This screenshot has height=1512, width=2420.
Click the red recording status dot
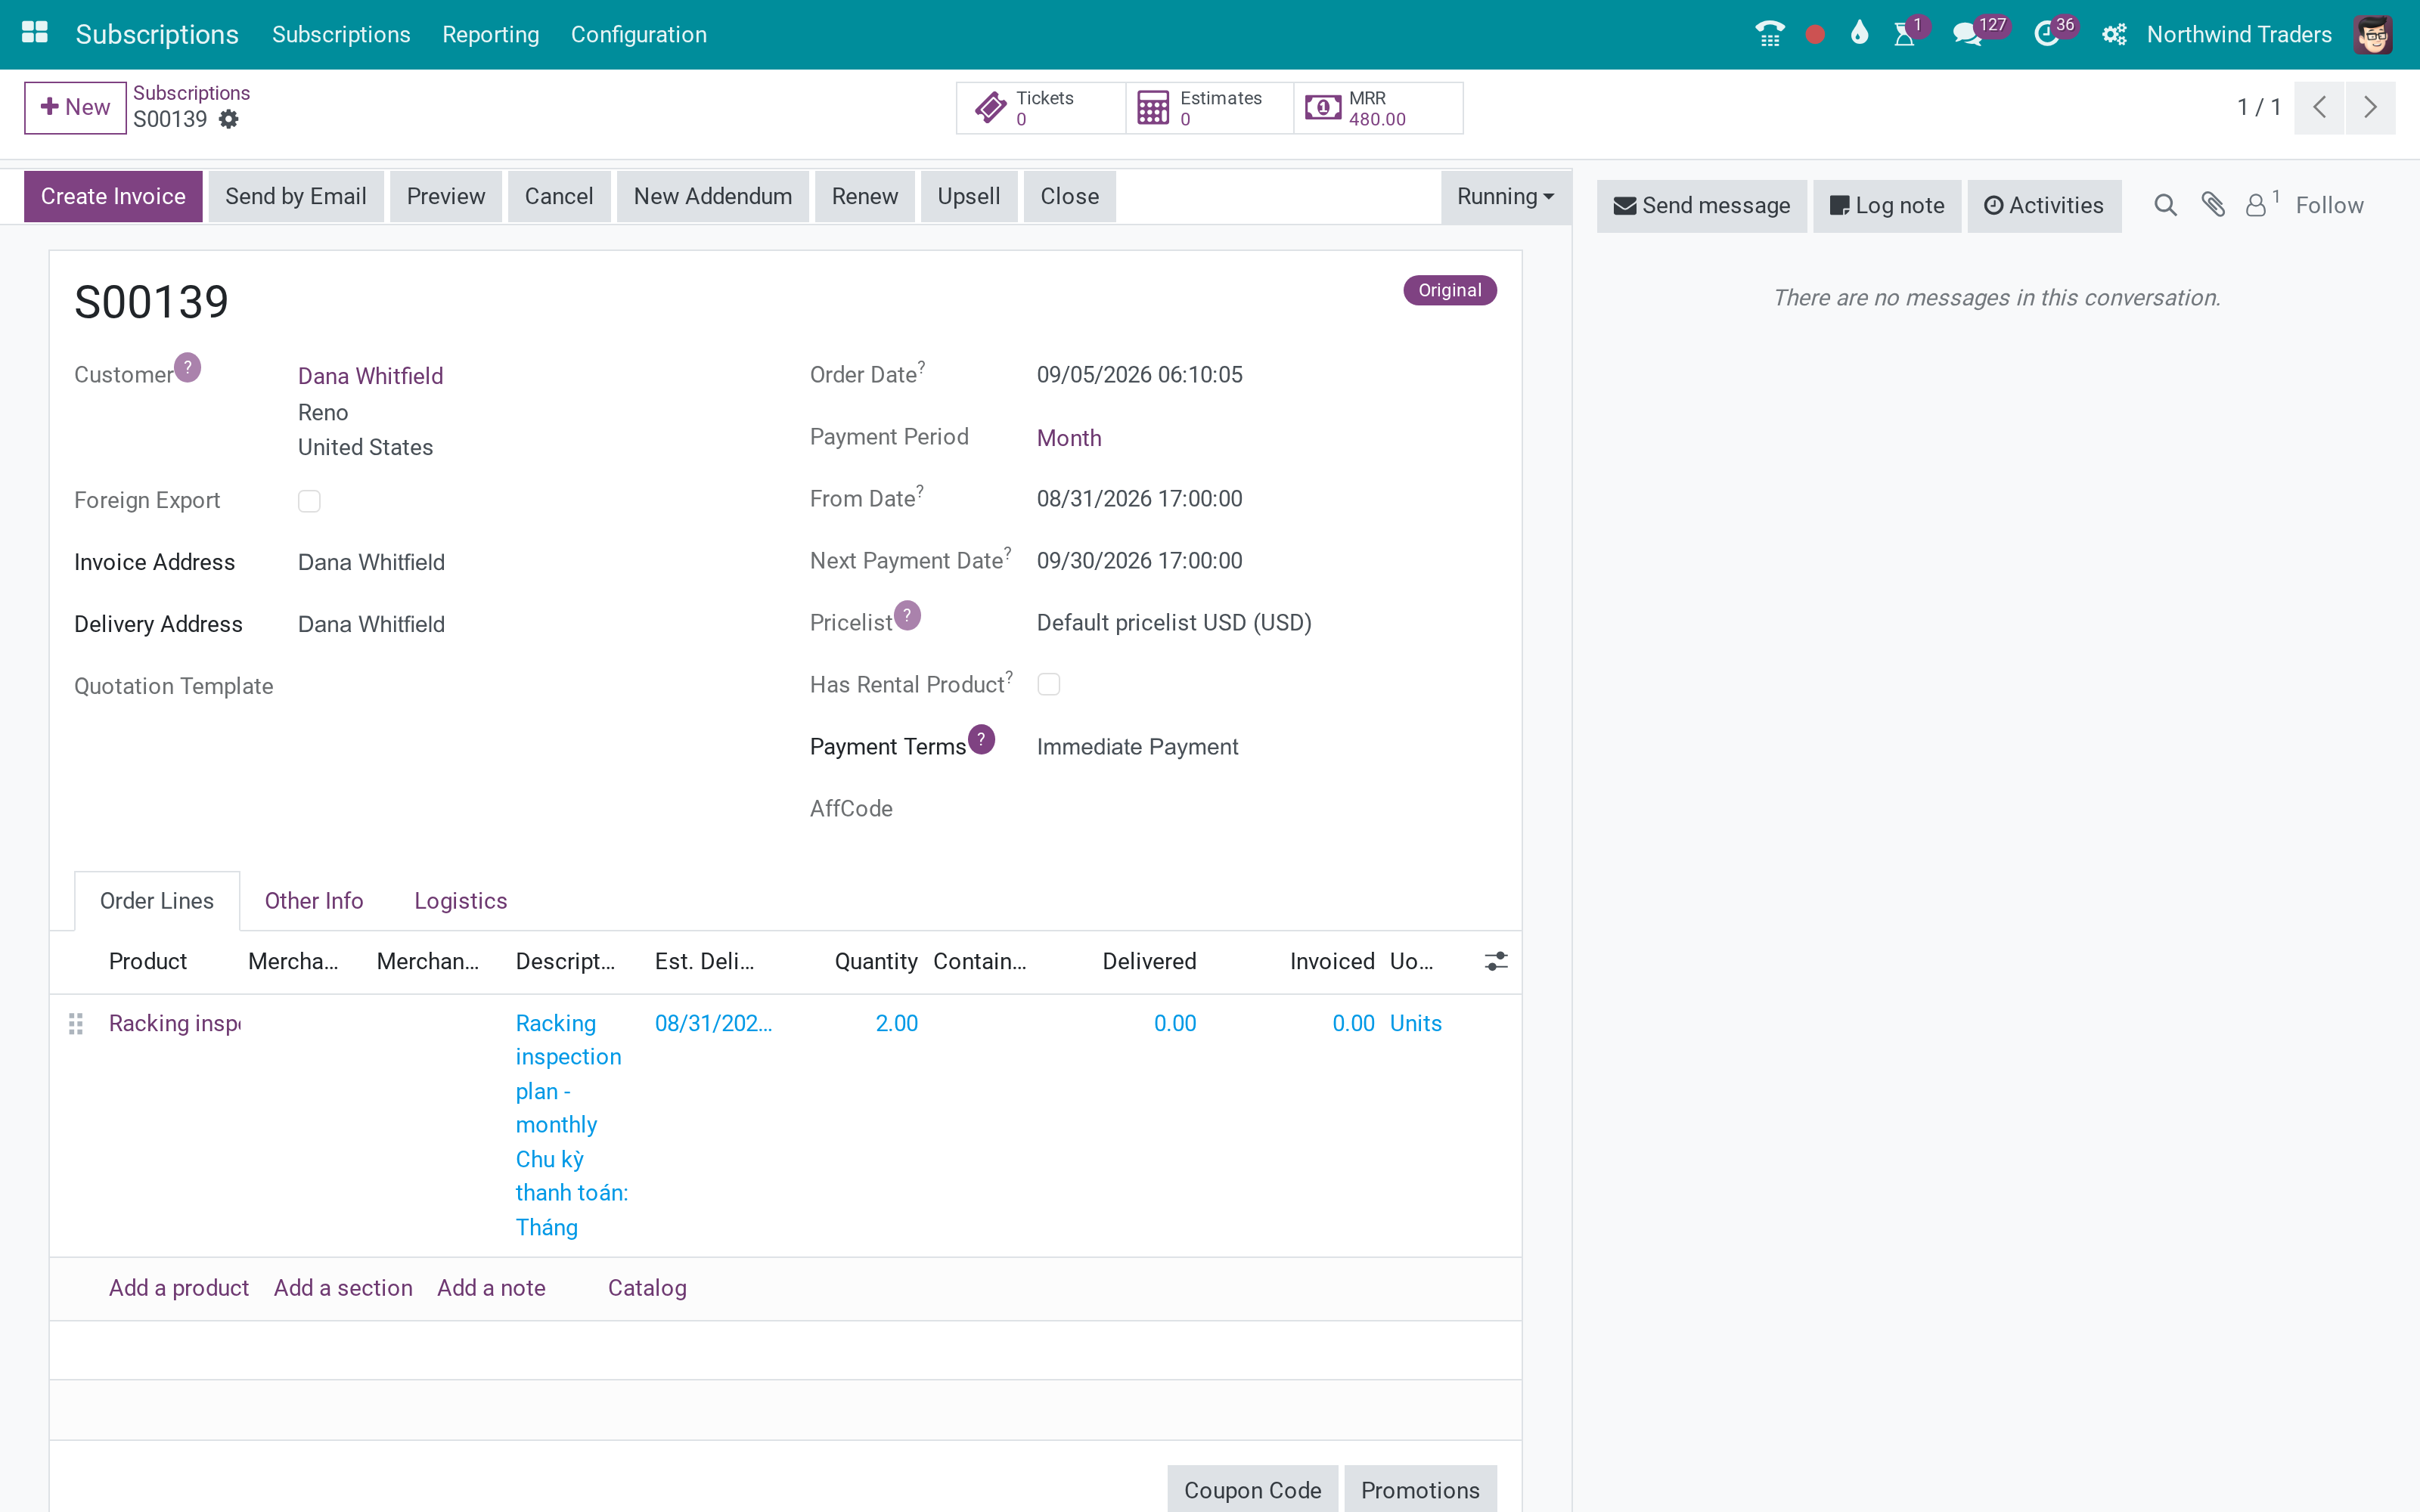pos(1815,35)
